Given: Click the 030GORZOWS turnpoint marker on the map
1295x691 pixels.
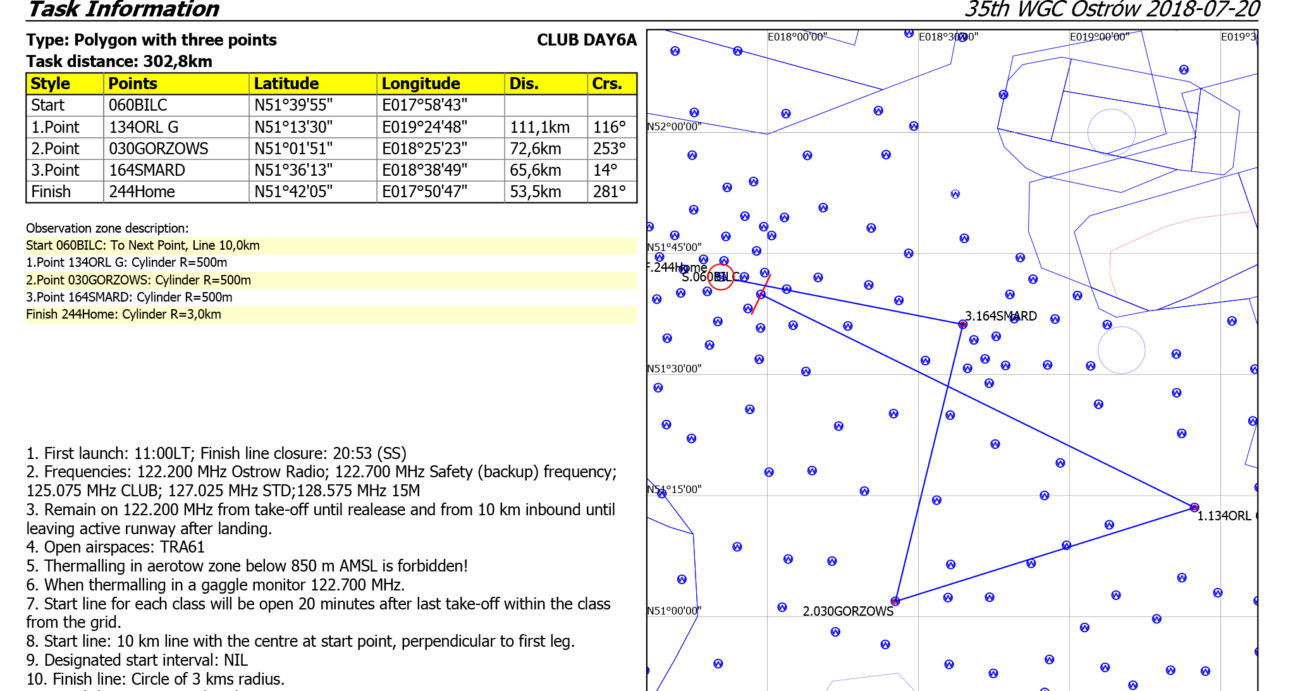Looking at the screenshot, I should point(895,601).
